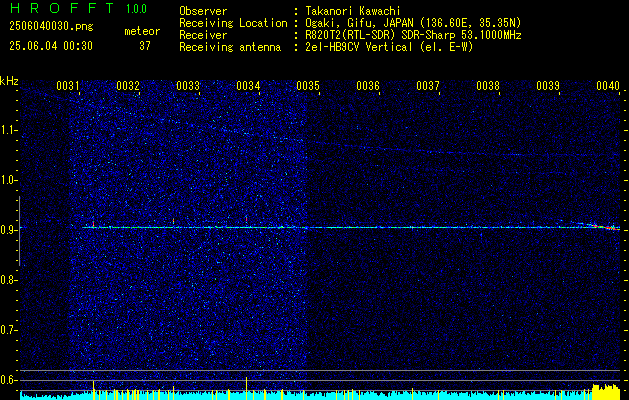This screenshot has height=400, width=629.
Task: Click the meteor count 37
Action: (145, 46)
